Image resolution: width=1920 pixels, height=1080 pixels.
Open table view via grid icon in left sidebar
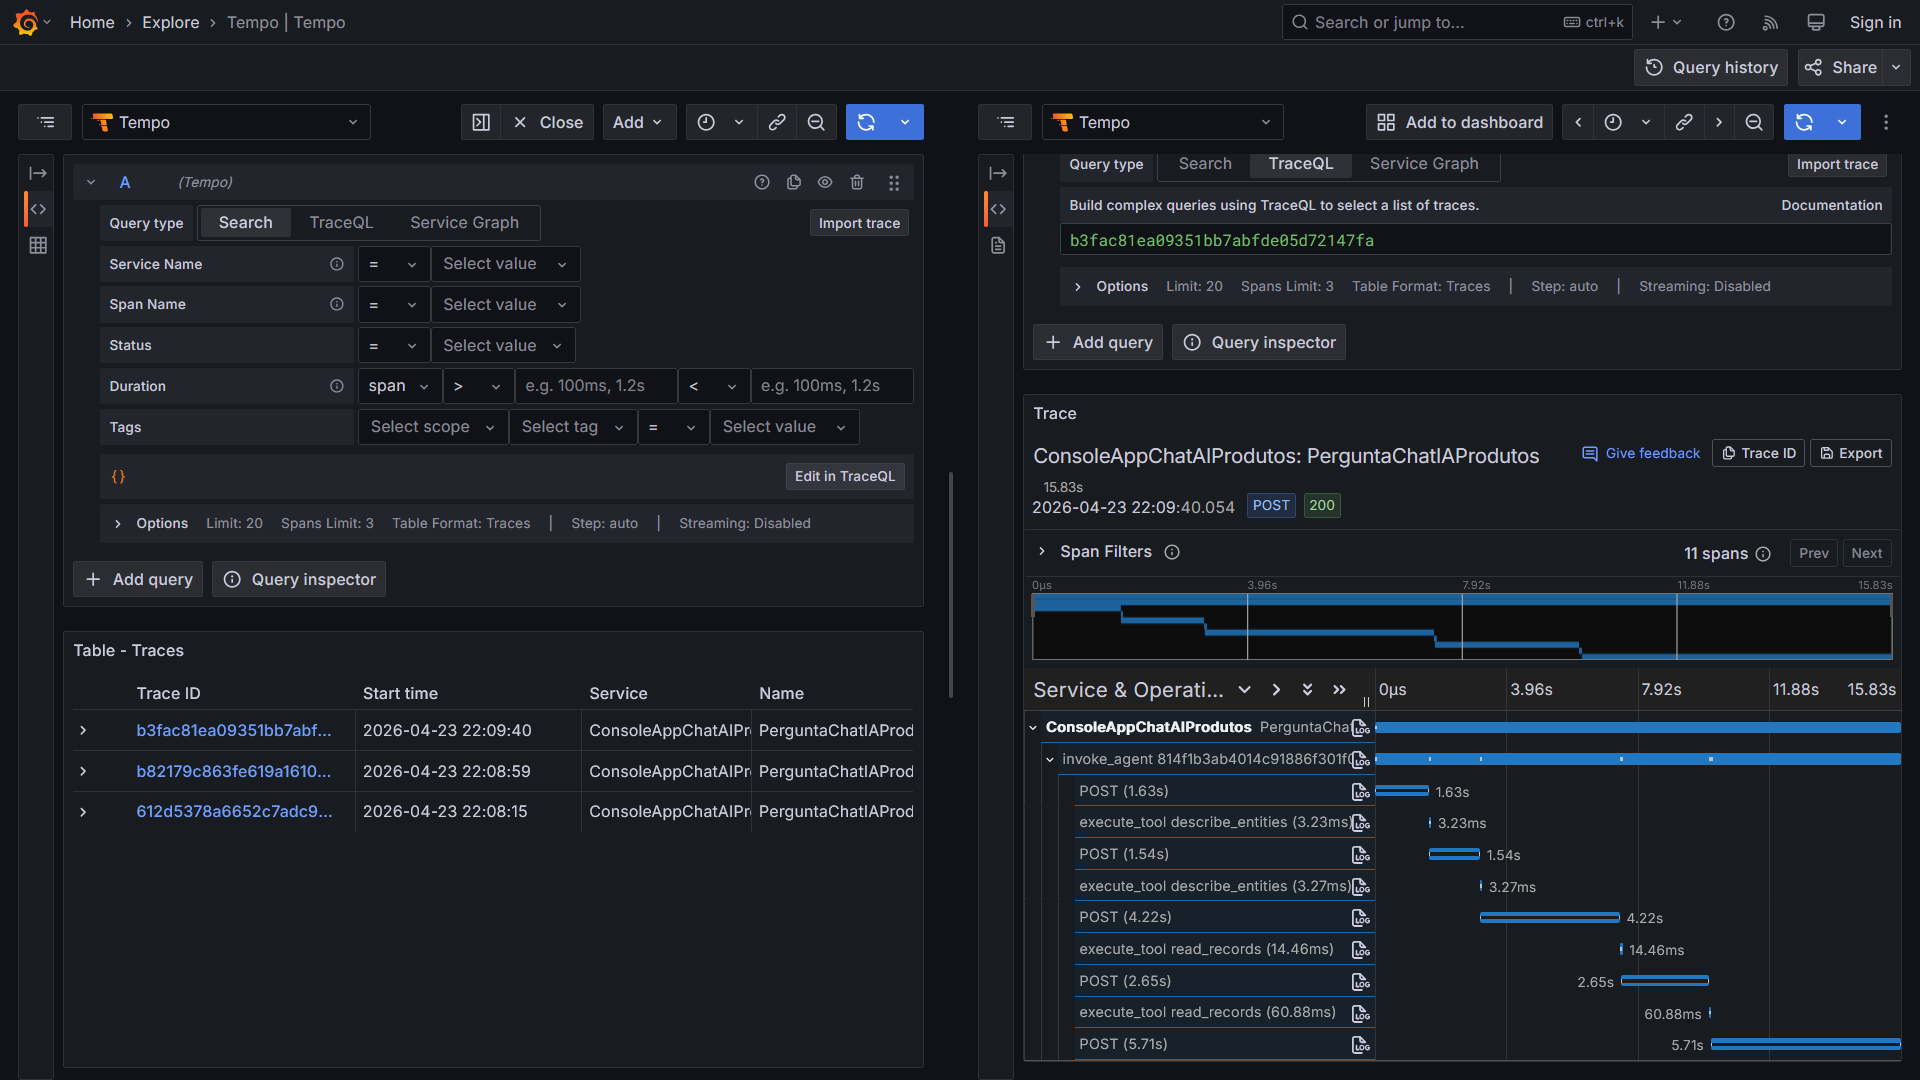(38, 245)
